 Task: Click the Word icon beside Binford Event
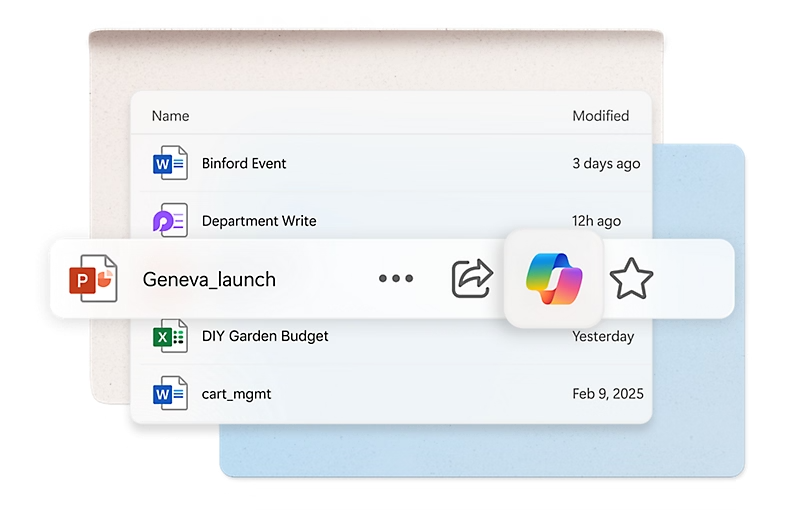(x=170, y=163)
